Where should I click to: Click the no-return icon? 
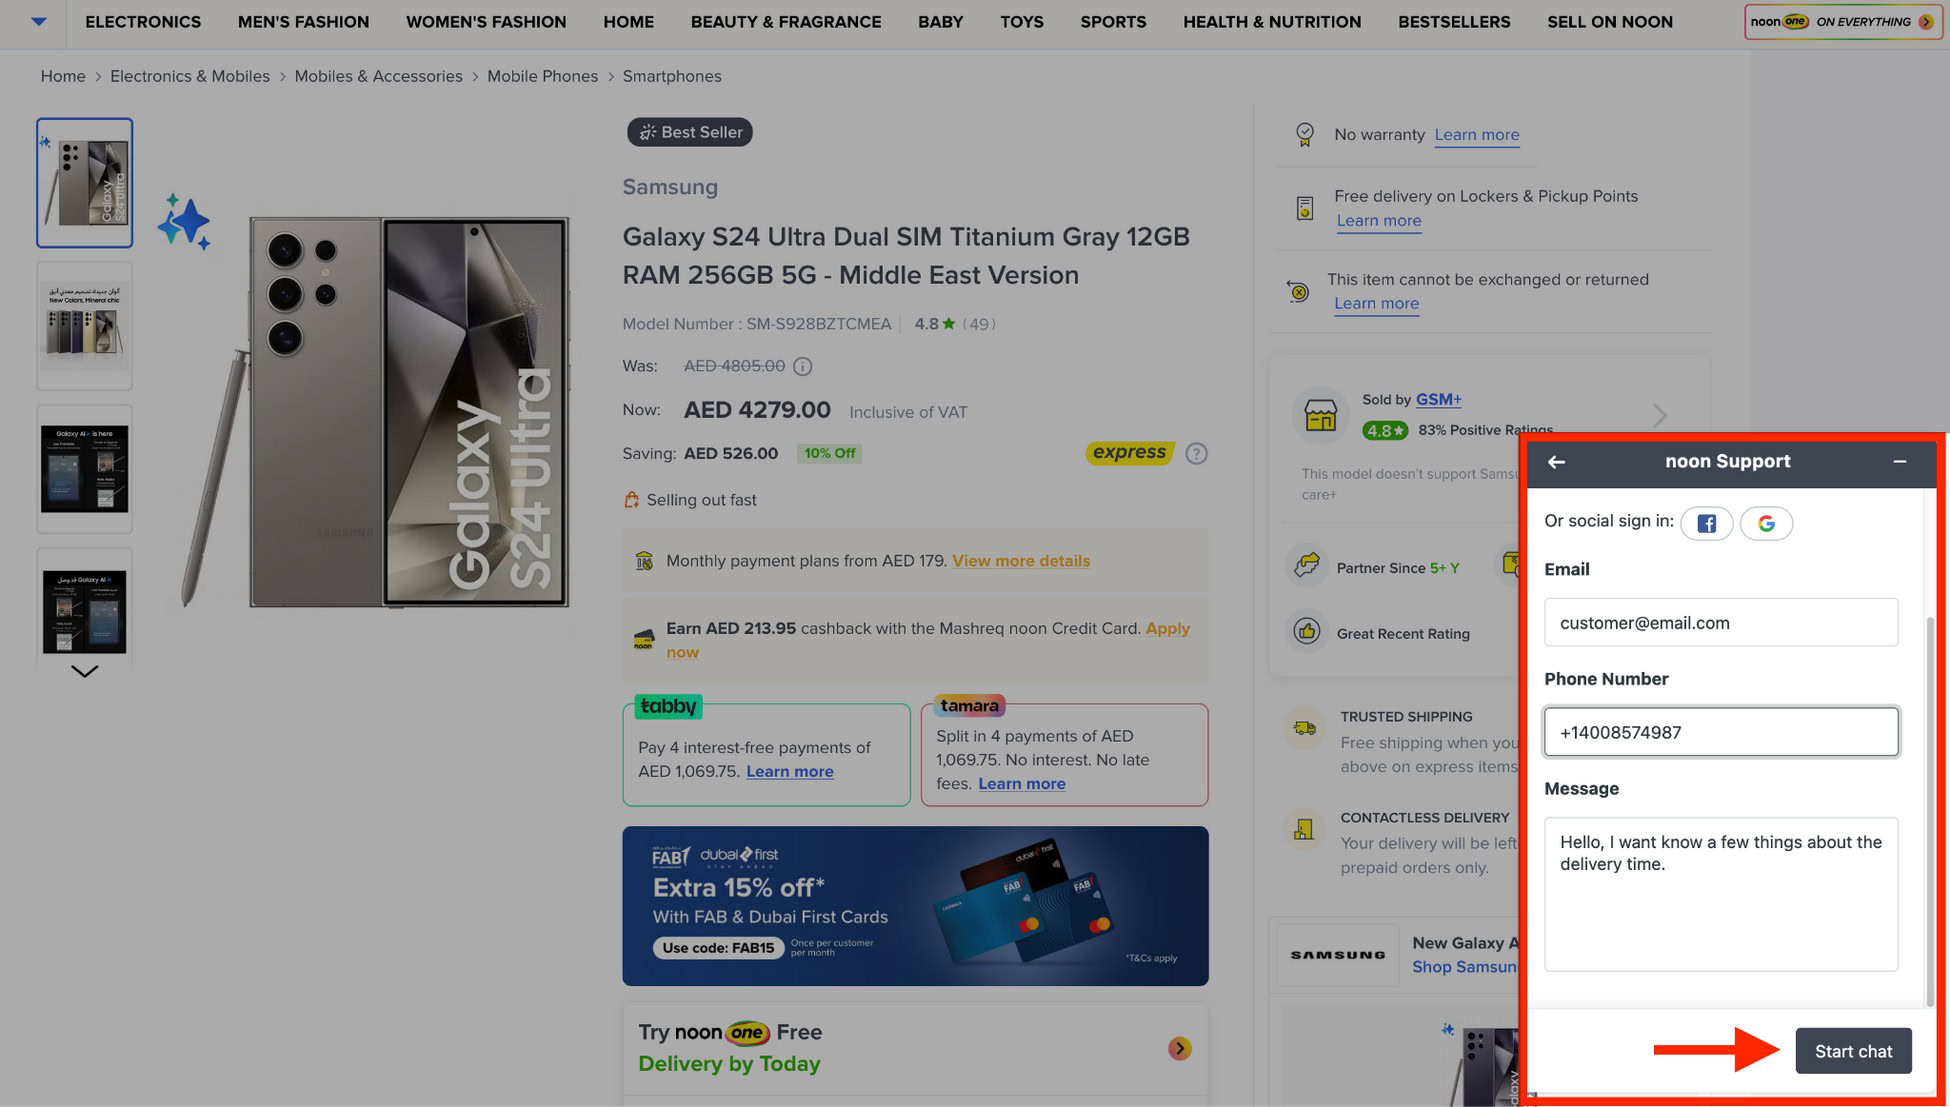pyautogui.click(x=1298, y=291)
